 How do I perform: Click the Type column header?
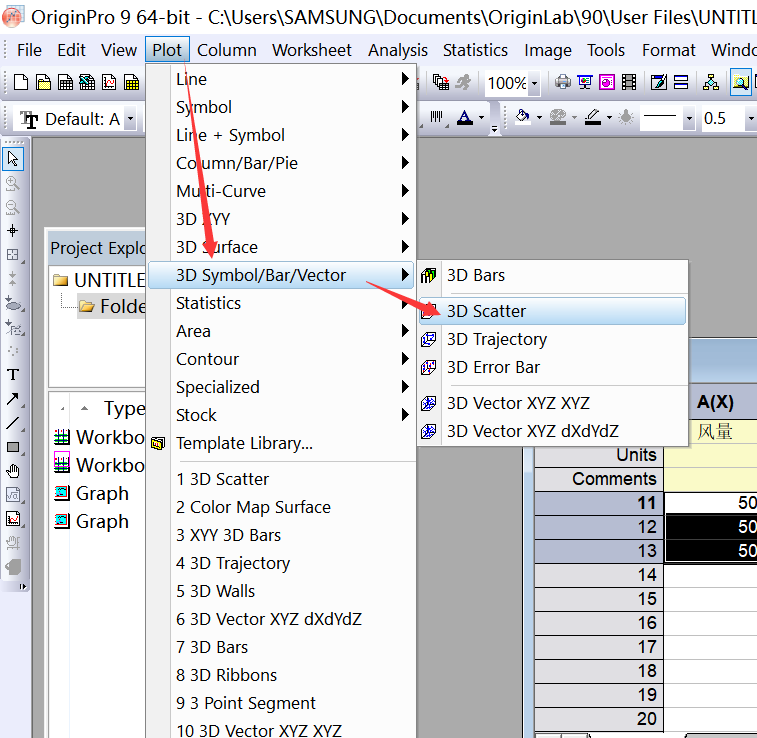click(124, 408)
